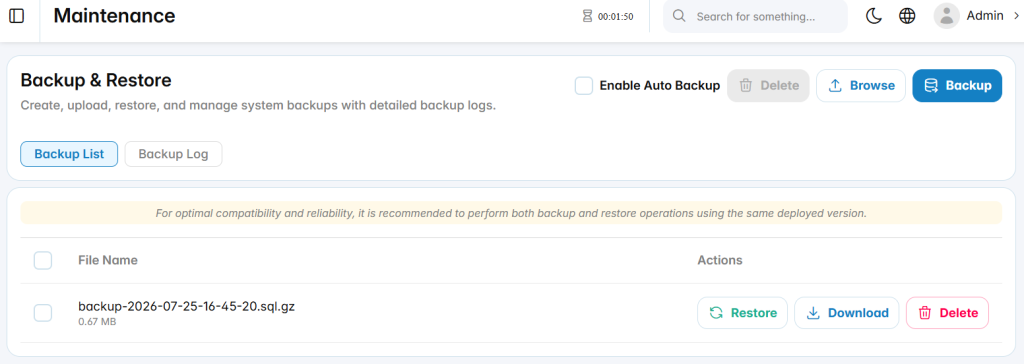The width and height of the screenshot is (1024, 364).
Task: Switch to dark mode with moon icon
Action: point(874,16)
